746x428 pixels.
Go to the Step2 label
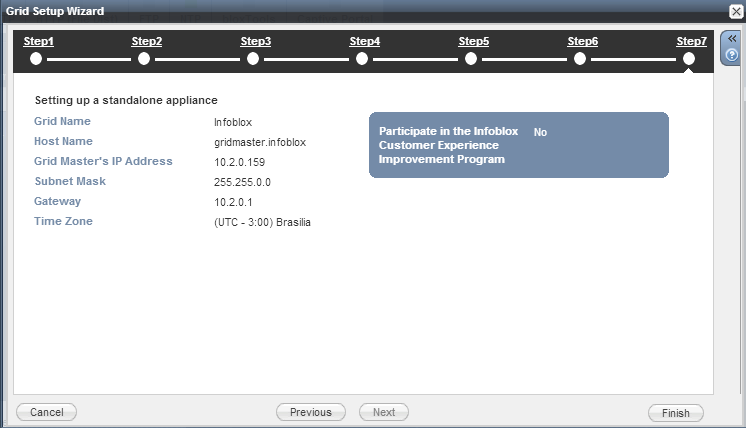pos(147,41)
